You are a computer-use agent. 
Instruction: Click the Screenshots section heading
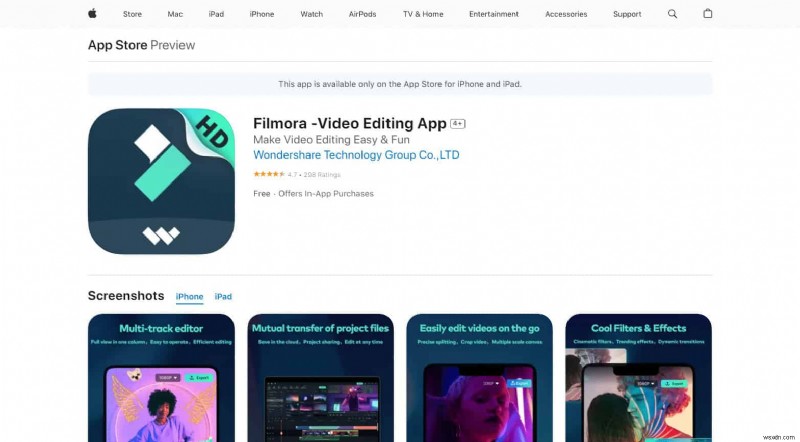coord(126,296)
